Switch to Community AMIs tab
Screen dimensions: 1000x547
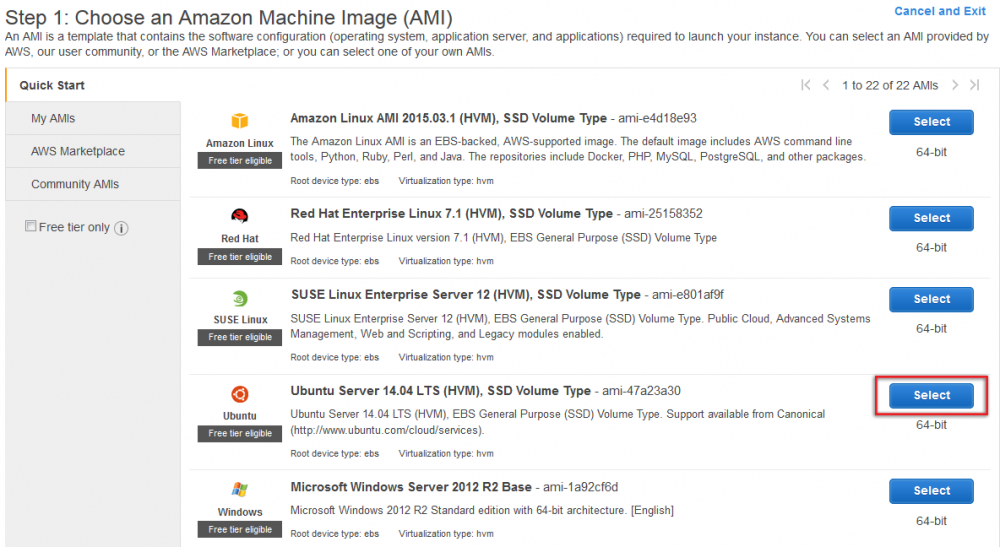click(93, 184)
